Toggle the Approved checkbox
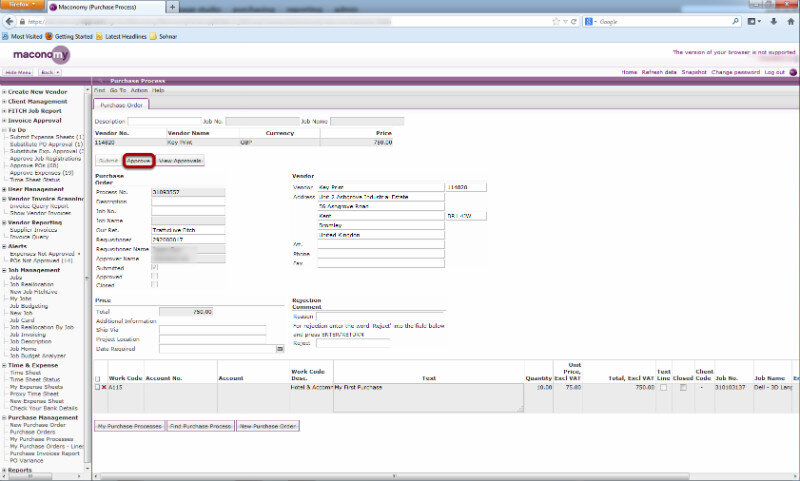The image size is (800, 481). coord(154,276)
